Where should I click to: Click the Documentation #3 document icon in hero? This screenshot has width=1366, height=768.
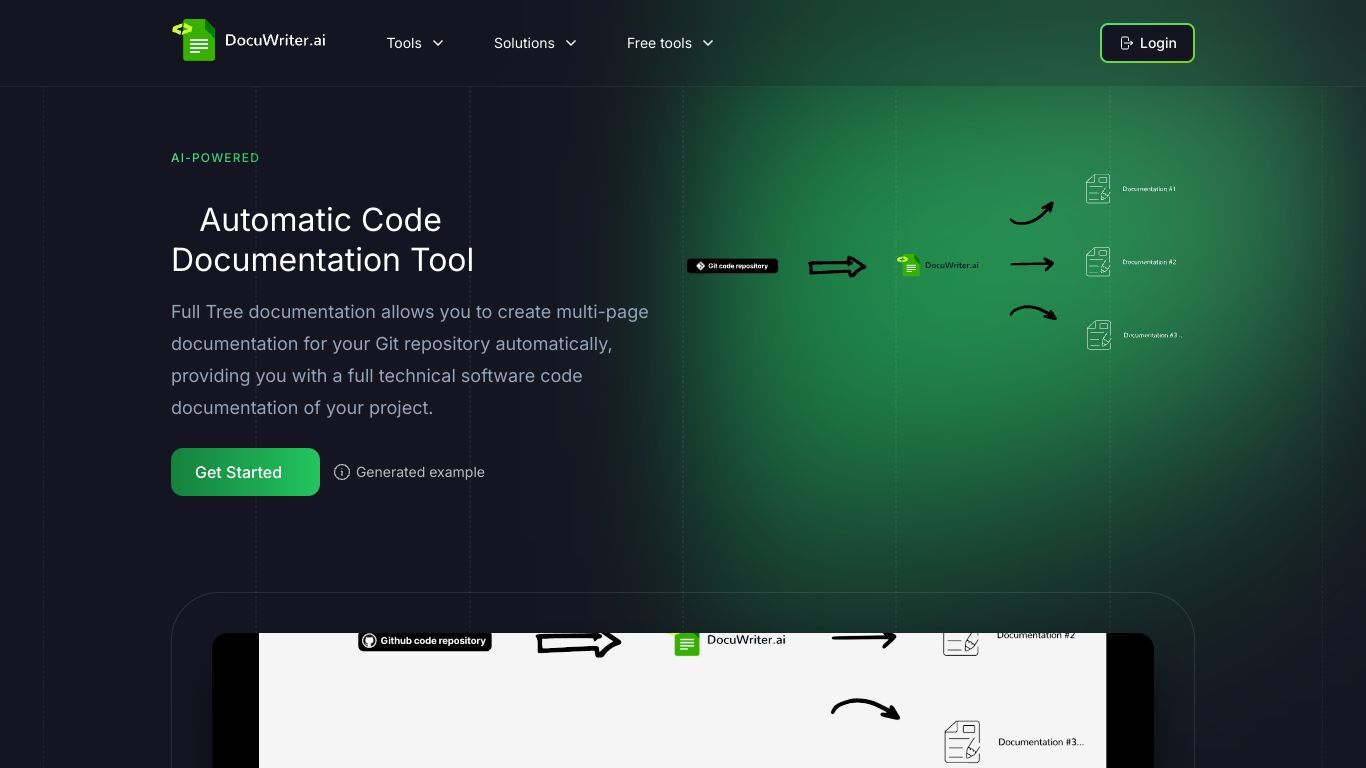[1099, 335]
